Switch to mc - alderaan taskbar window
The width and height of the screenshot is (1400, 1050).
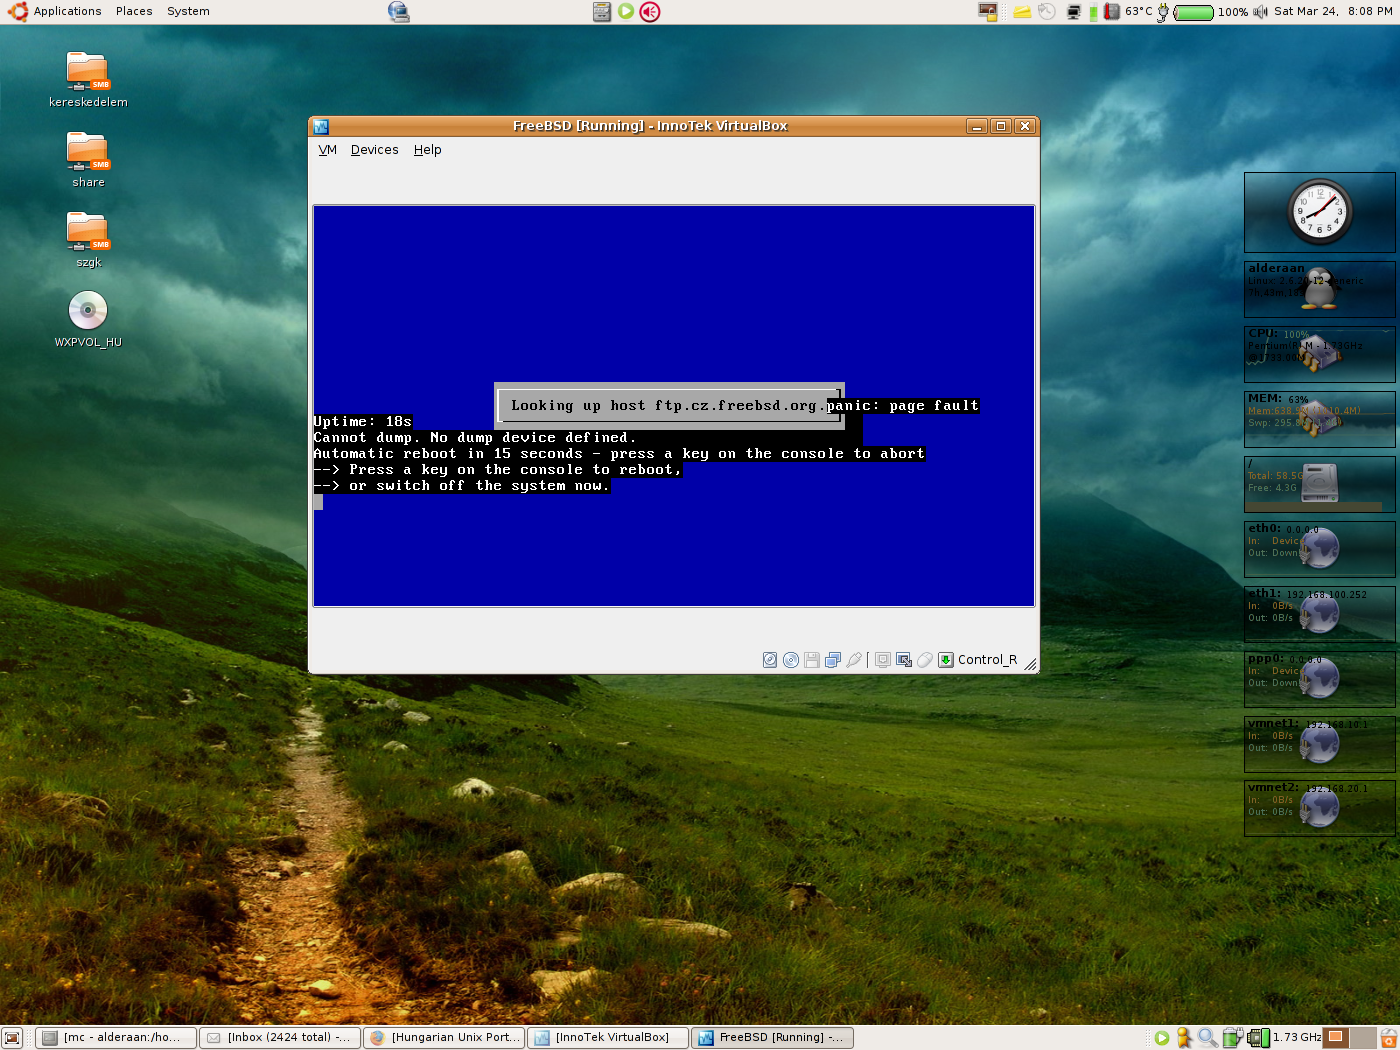(116, 1038)
